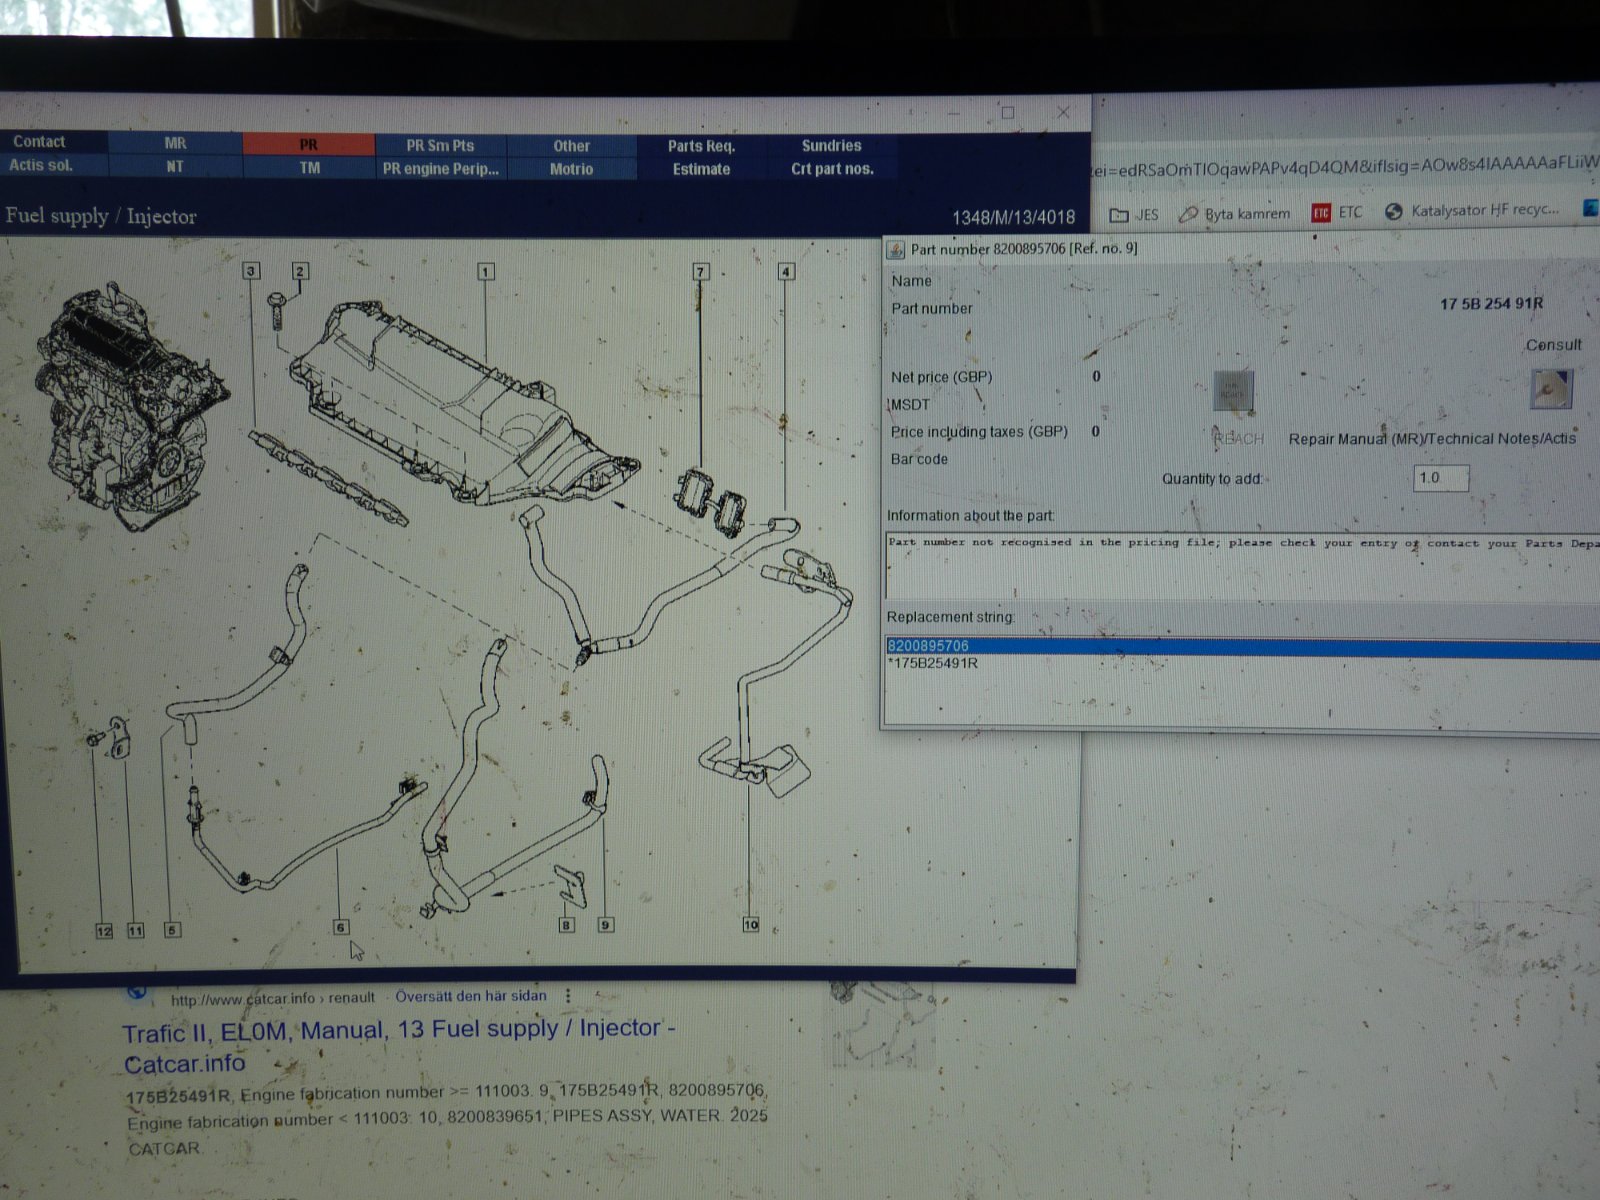Select the Other tab
The width and height of the screenshot is (1600, 1200).
point(571,146)
